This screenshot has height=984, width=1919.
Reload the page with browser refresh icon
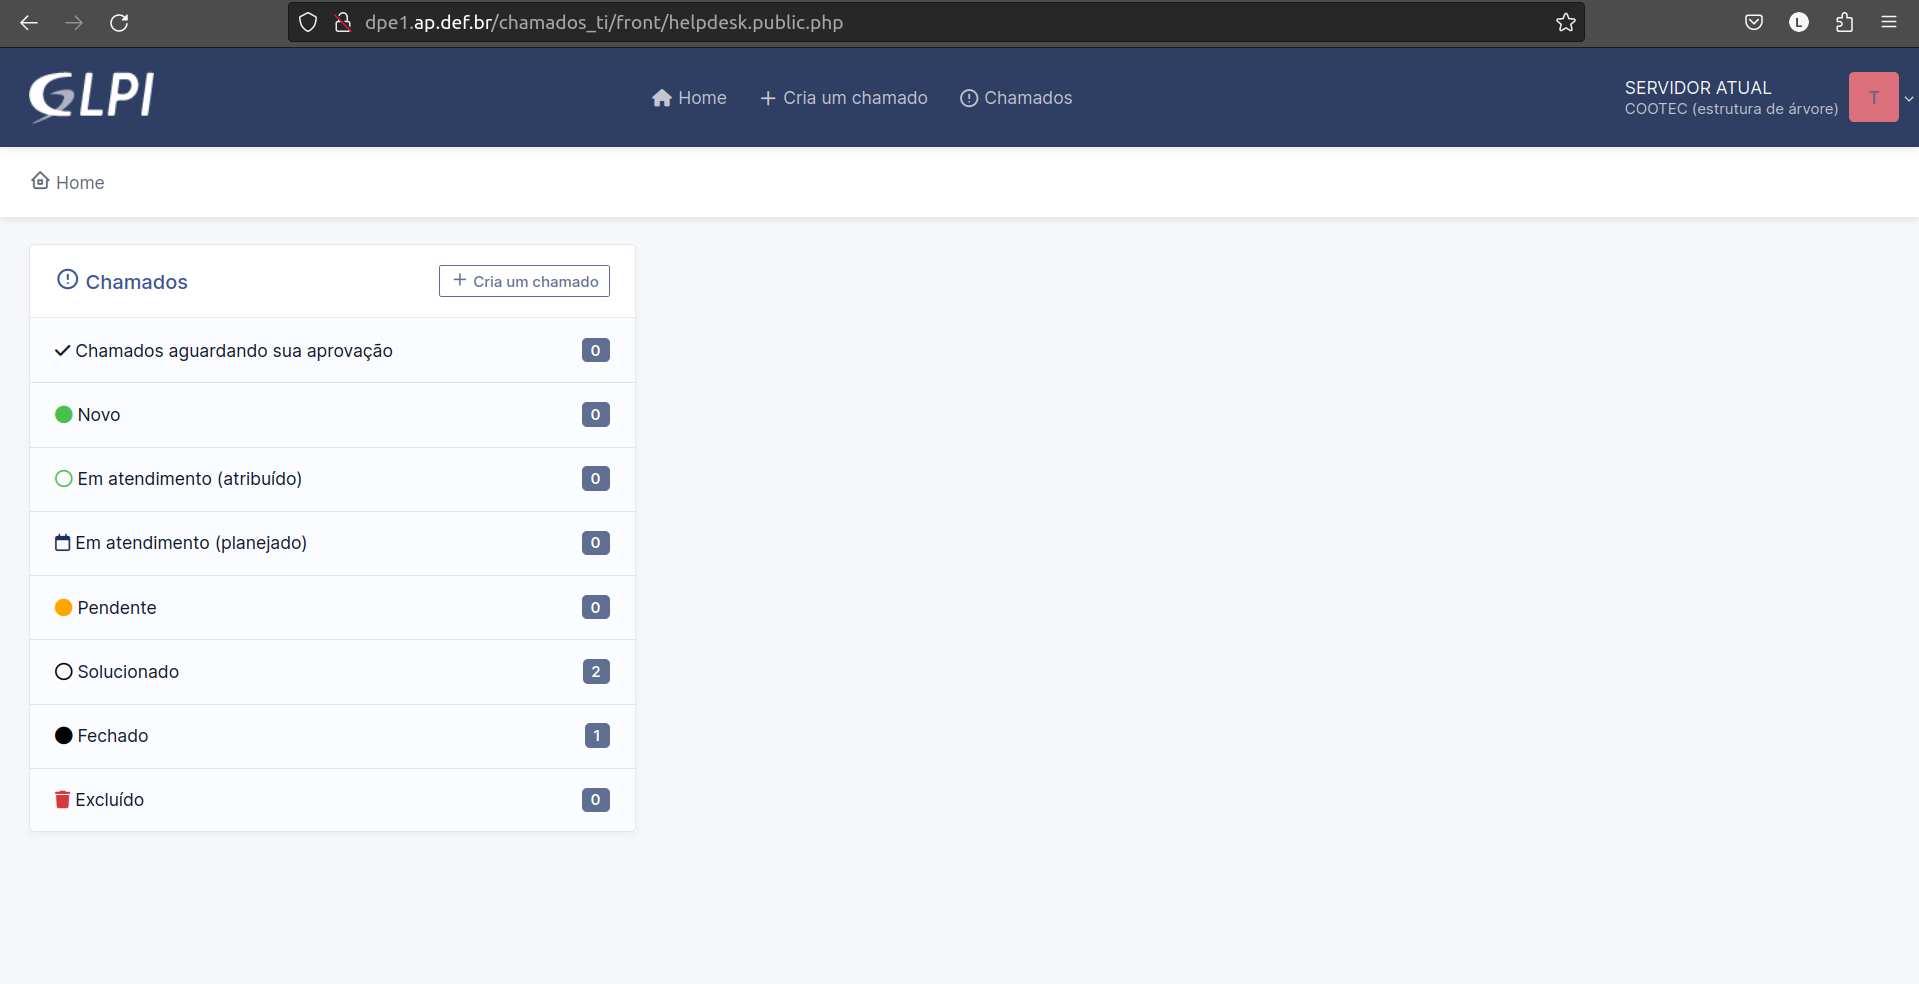pos(119,22)
